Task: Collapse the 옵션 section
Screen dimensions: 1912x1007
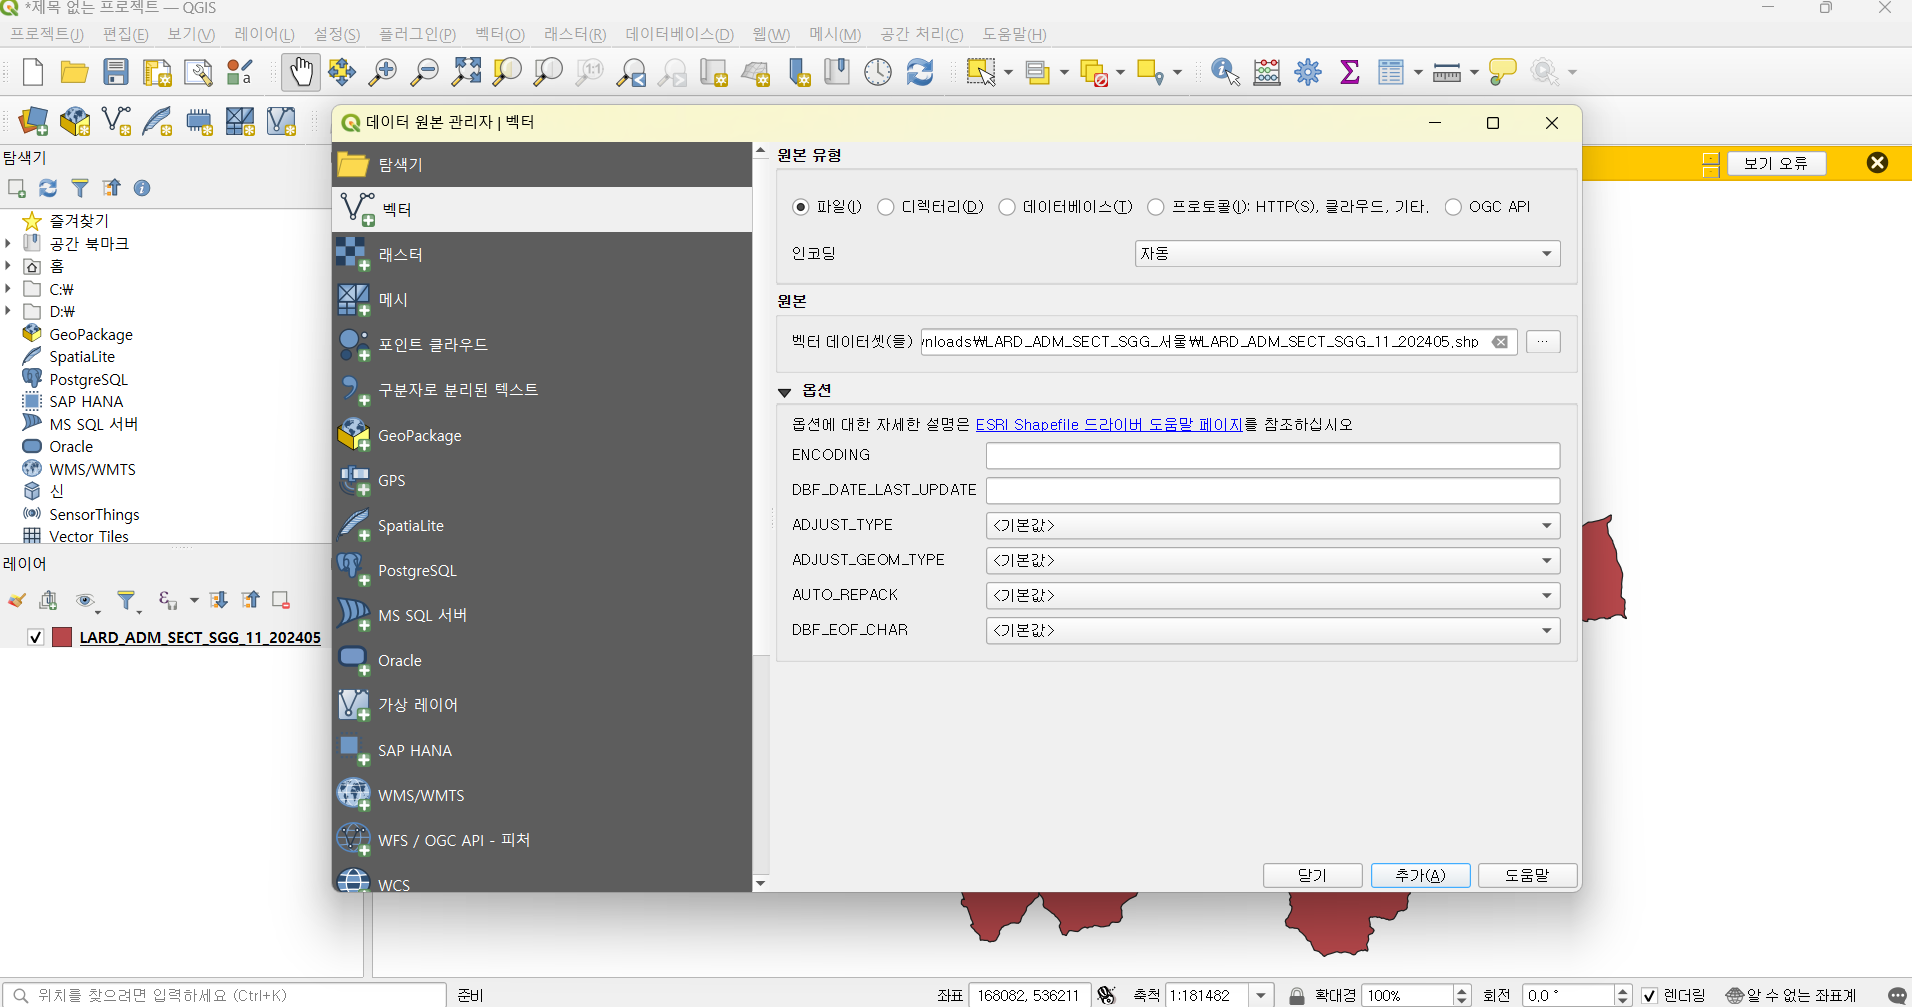Action: 785,392
